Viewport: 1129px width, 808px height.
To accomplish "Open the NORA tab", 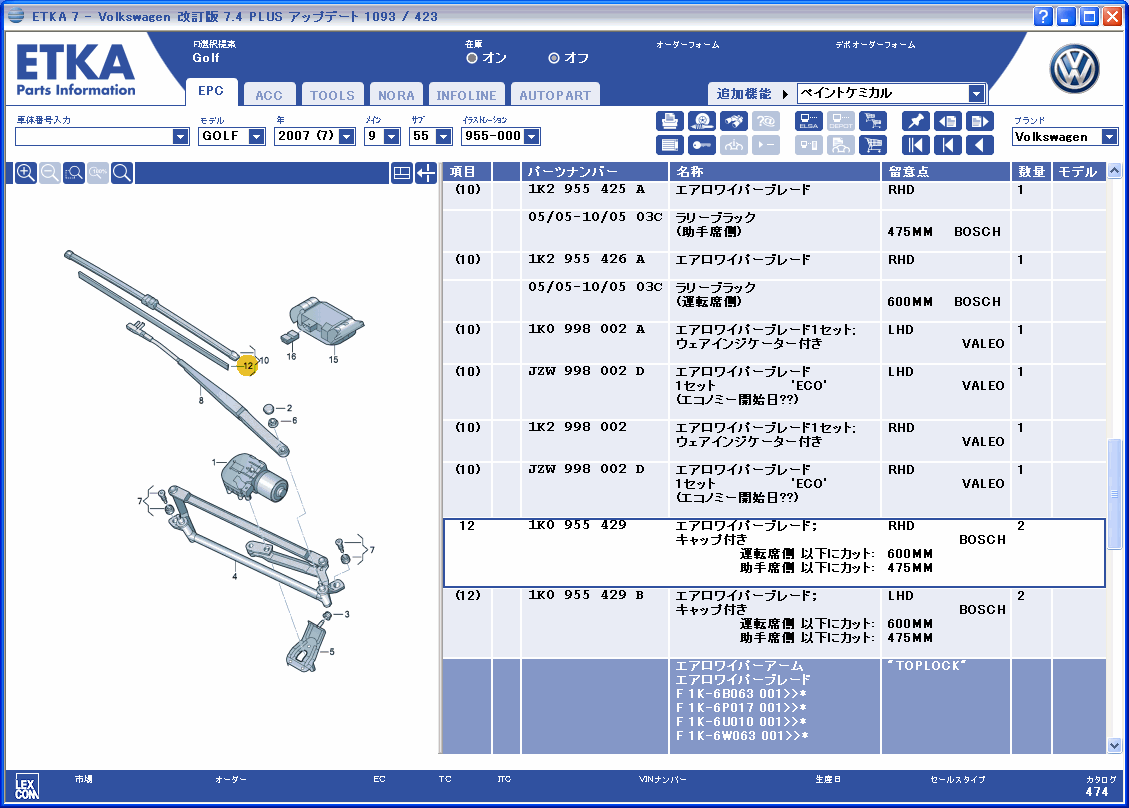I will (x=396, y=95).
